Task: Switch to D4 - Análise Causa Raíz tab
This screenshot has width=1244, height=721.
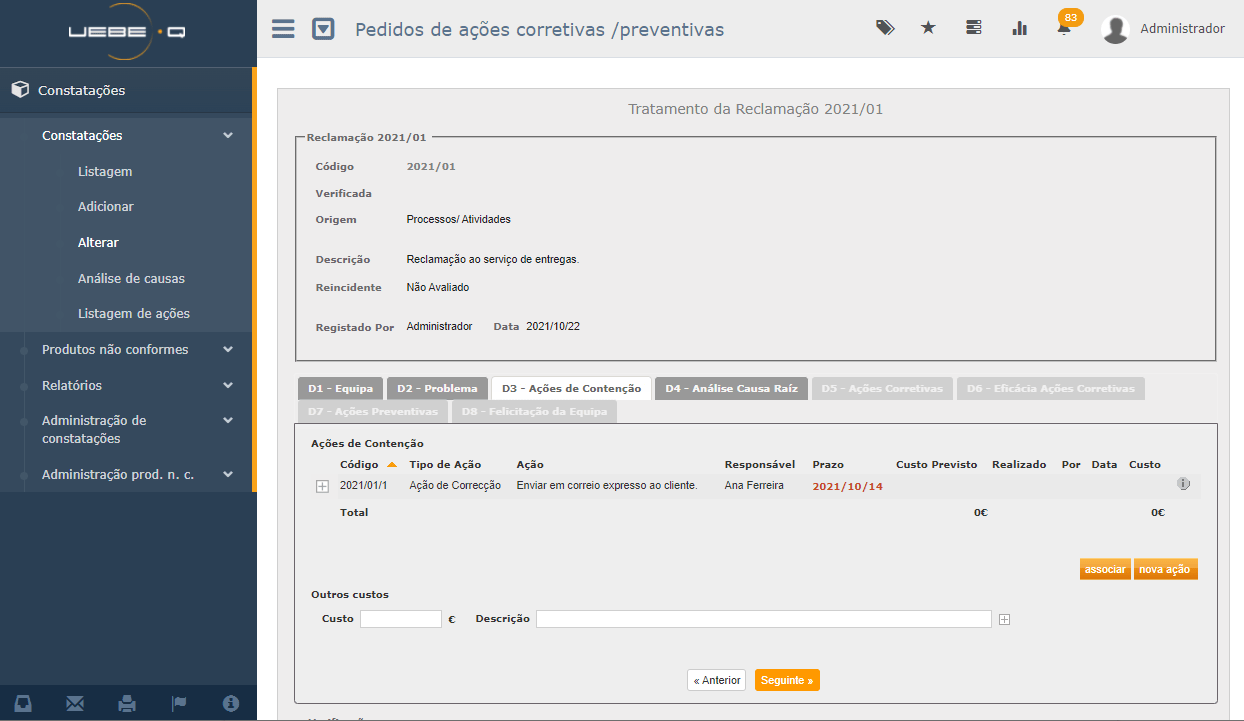Action: pyautogui.click(x=730, y=388)
